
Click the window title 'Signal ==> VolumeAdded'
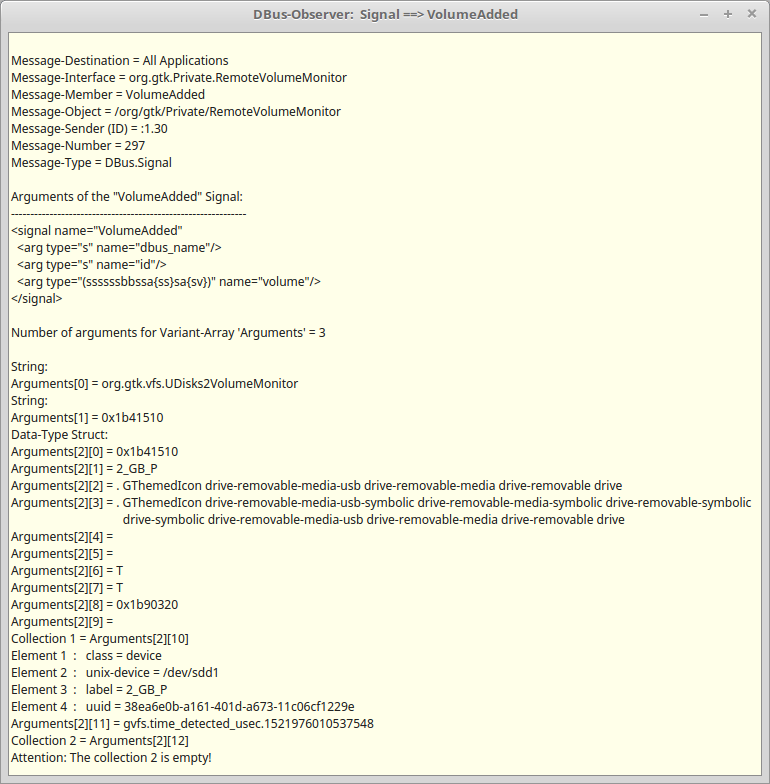384,14
